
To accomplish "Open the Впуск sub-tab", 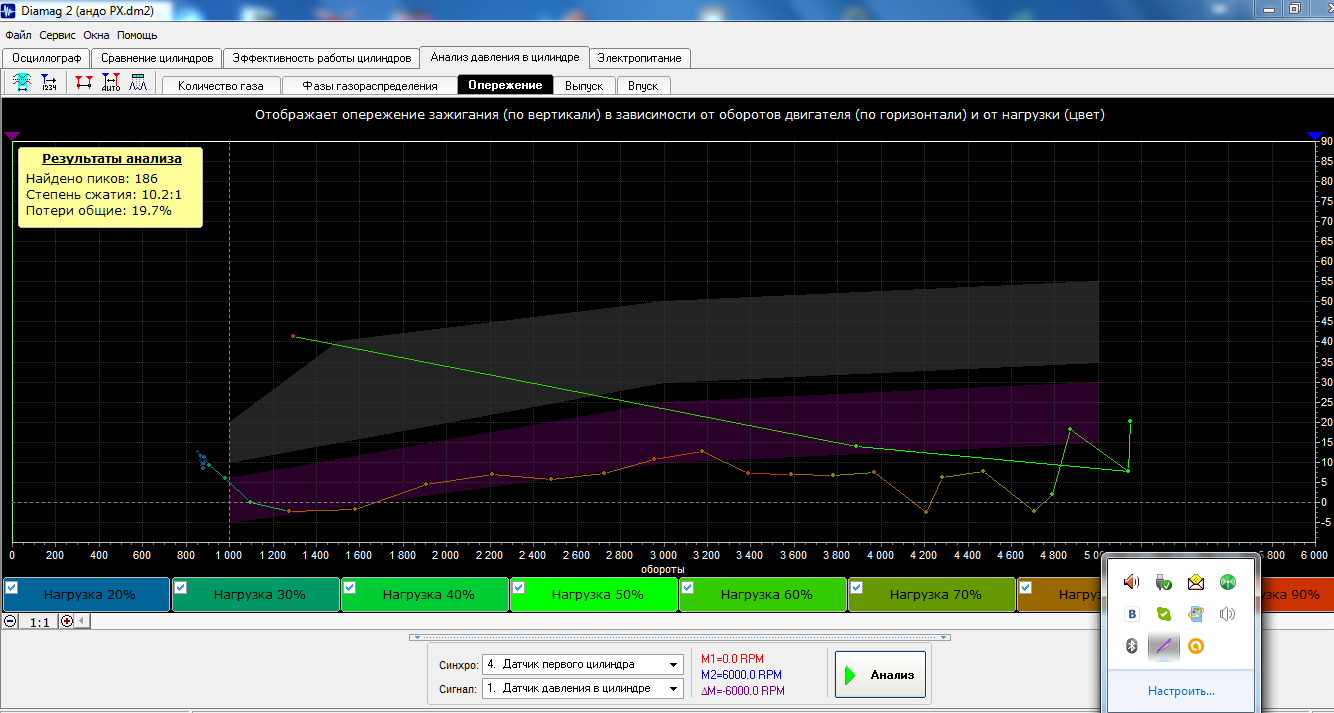I will coord(643,86).
